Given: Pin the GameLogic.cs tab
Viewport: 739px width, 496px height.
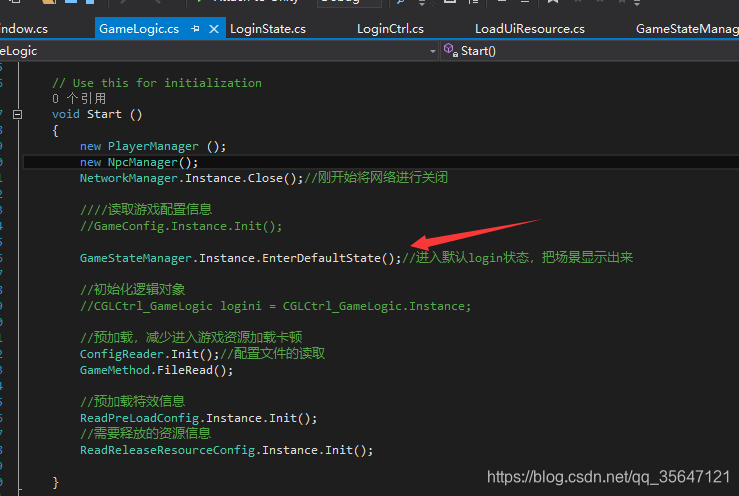Looking at the screenshot, I should coord(195,29).
